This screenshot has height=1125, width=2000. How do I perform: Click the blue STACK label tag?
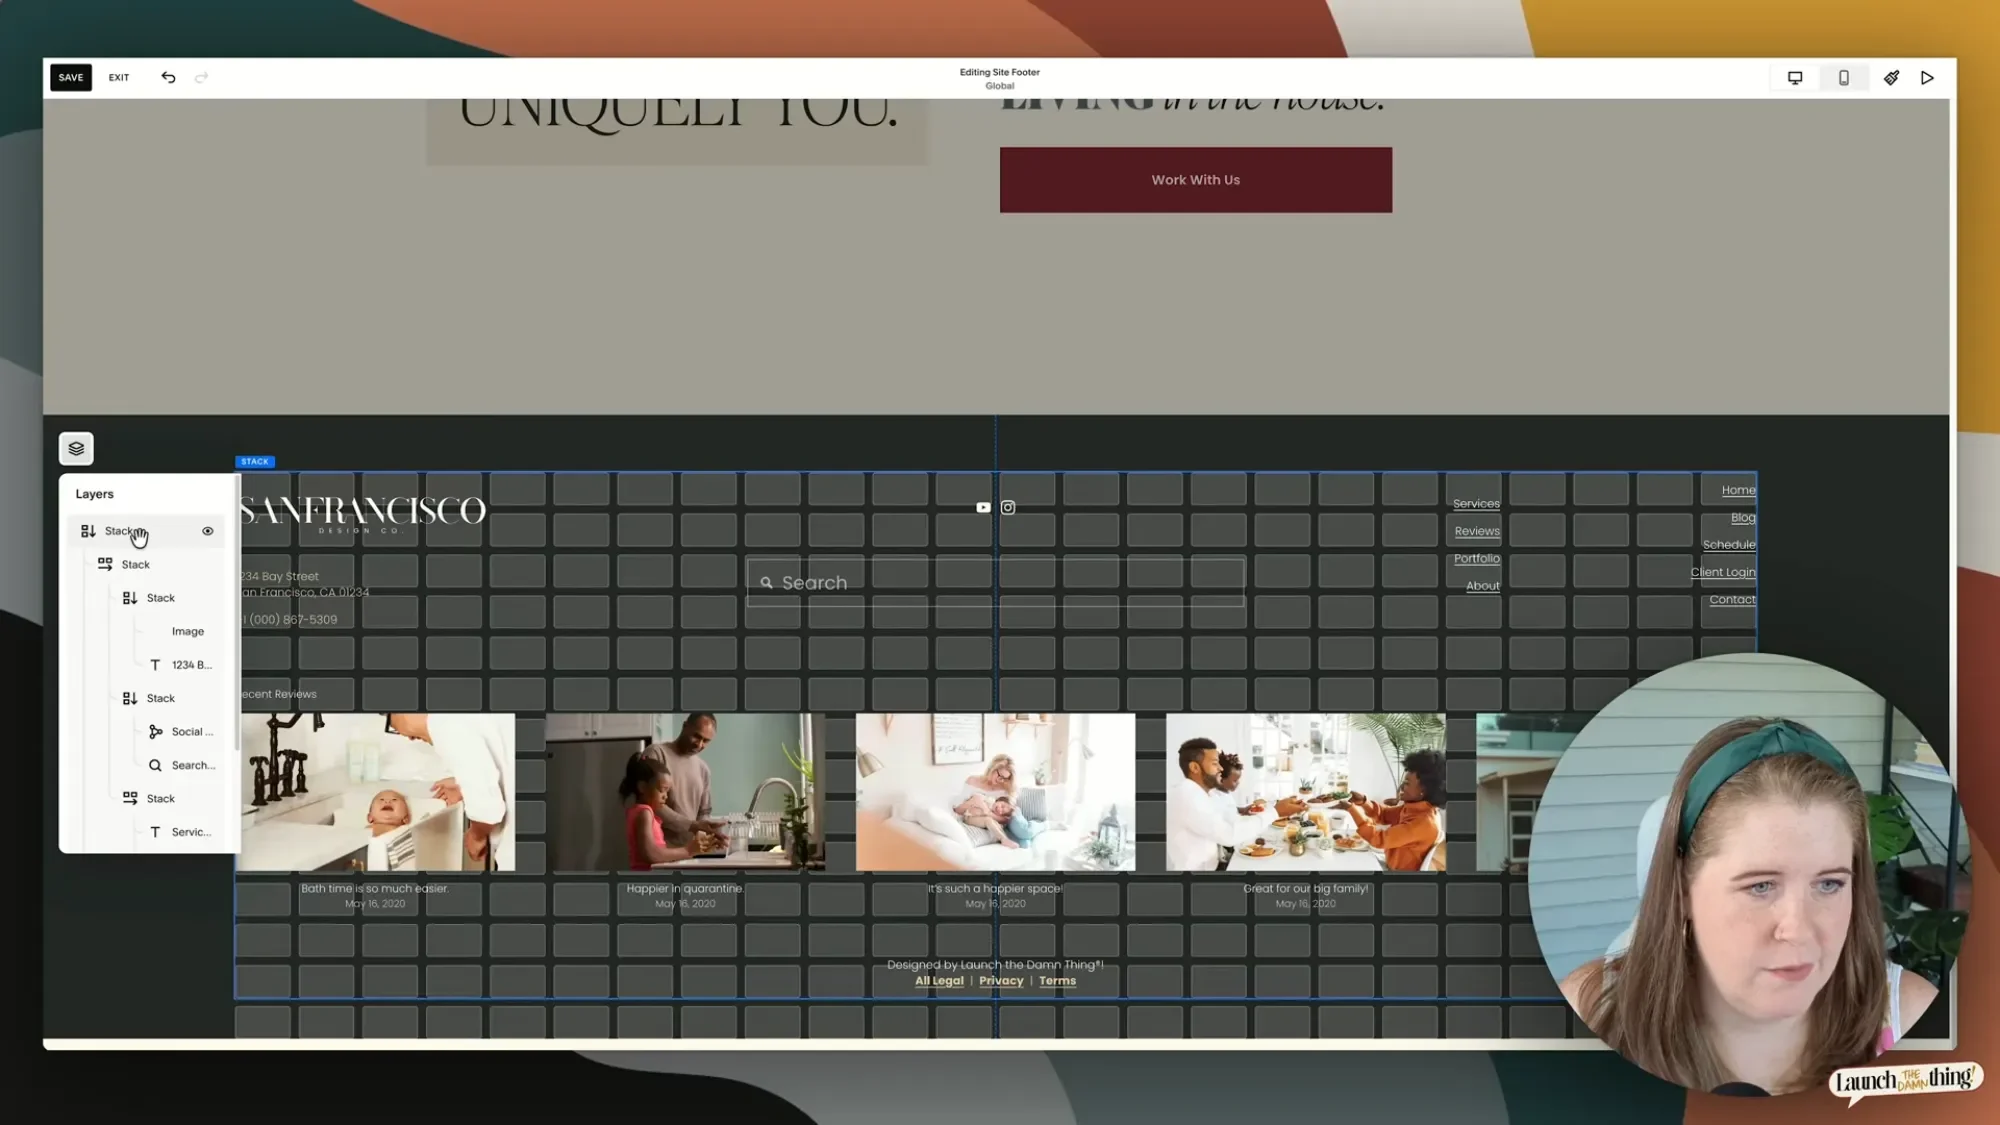(x=255, y=461)
